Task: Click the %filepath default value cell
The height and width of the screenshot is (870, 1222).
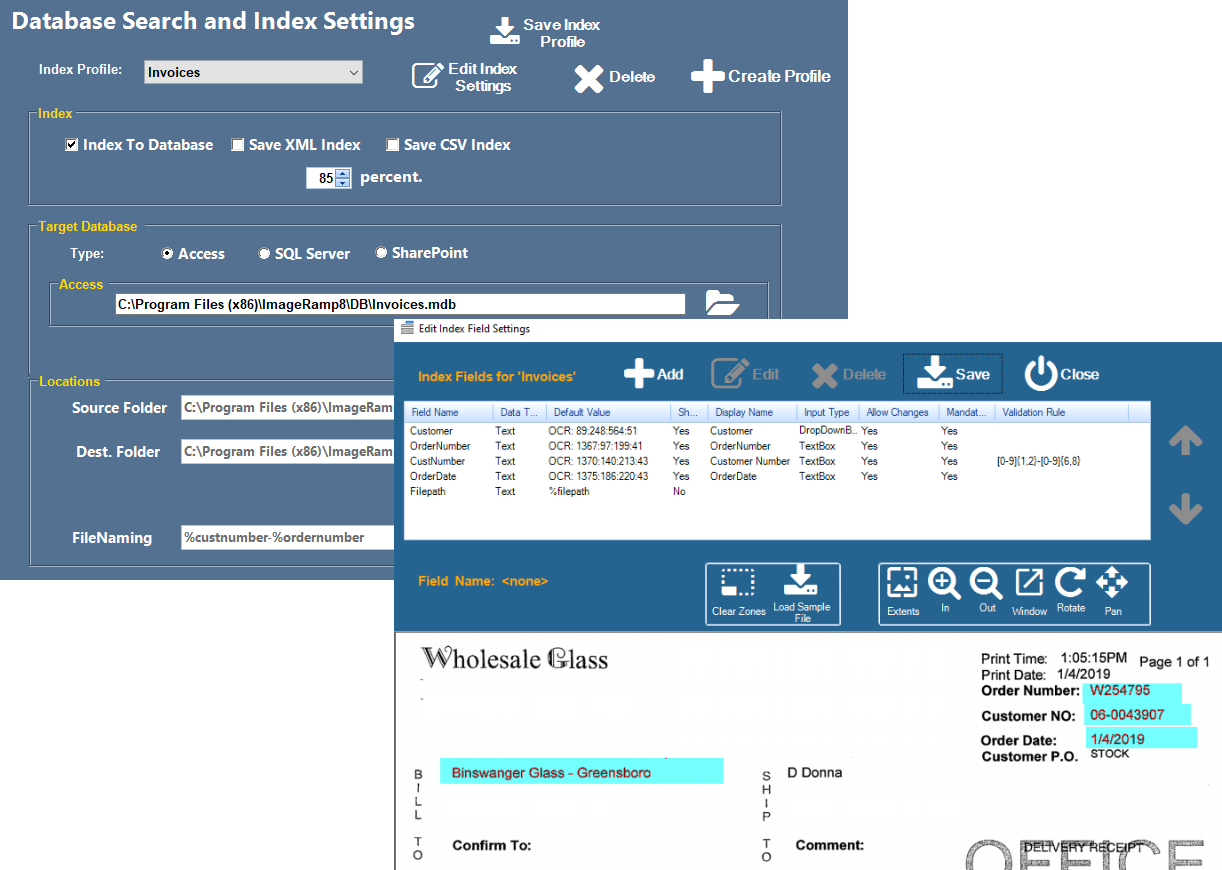Action: (571, 491)
